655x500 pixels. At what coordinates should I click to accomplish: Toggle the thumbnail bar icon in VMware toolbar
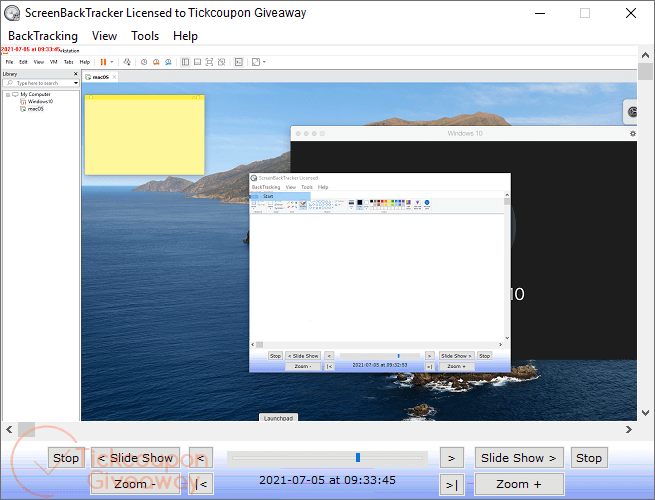tap(197, 62)
